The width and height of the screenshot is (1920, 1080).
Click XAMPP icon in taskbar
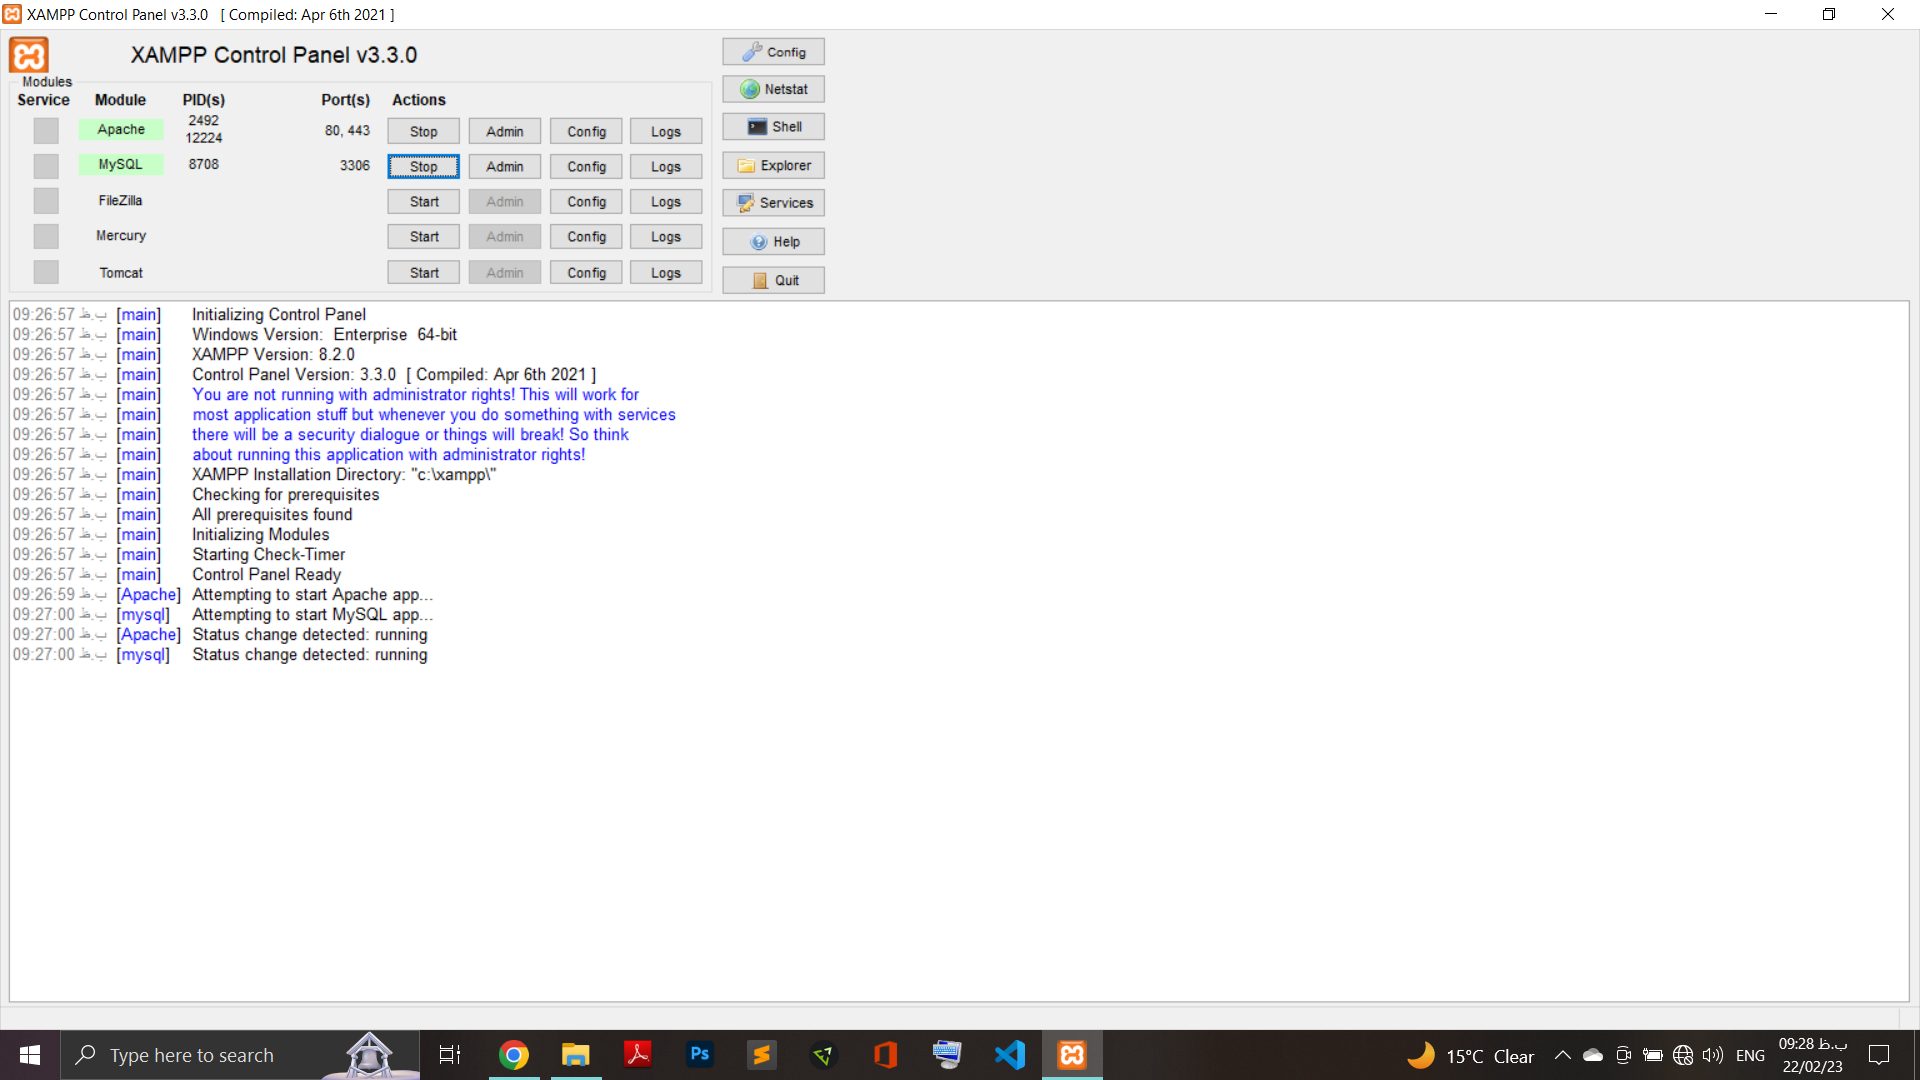1072,1055
